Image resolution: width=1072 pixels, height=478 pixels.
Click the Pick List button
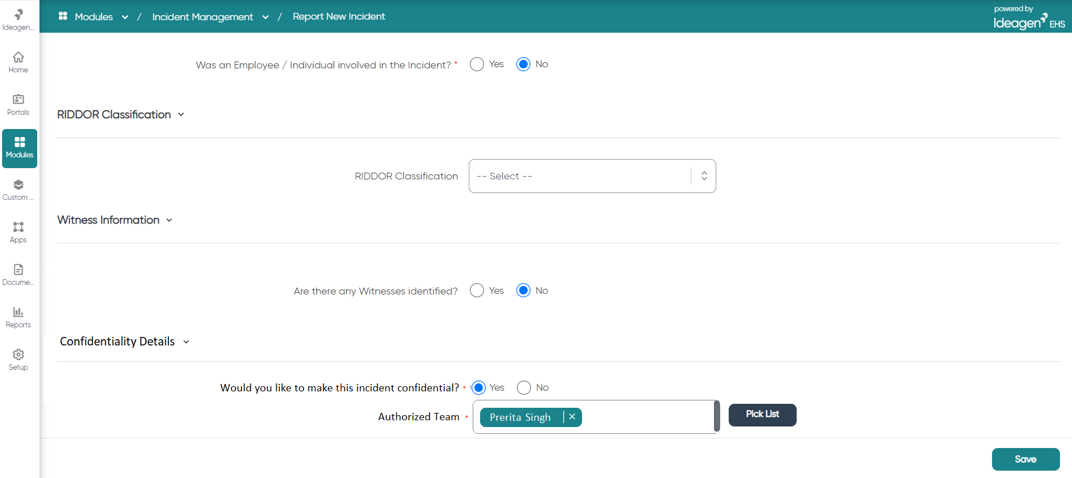[762, 414]
